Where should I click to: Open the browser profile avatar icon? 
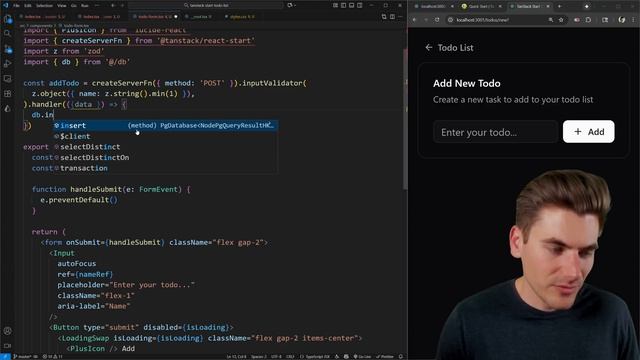click(x=622, y=20)
